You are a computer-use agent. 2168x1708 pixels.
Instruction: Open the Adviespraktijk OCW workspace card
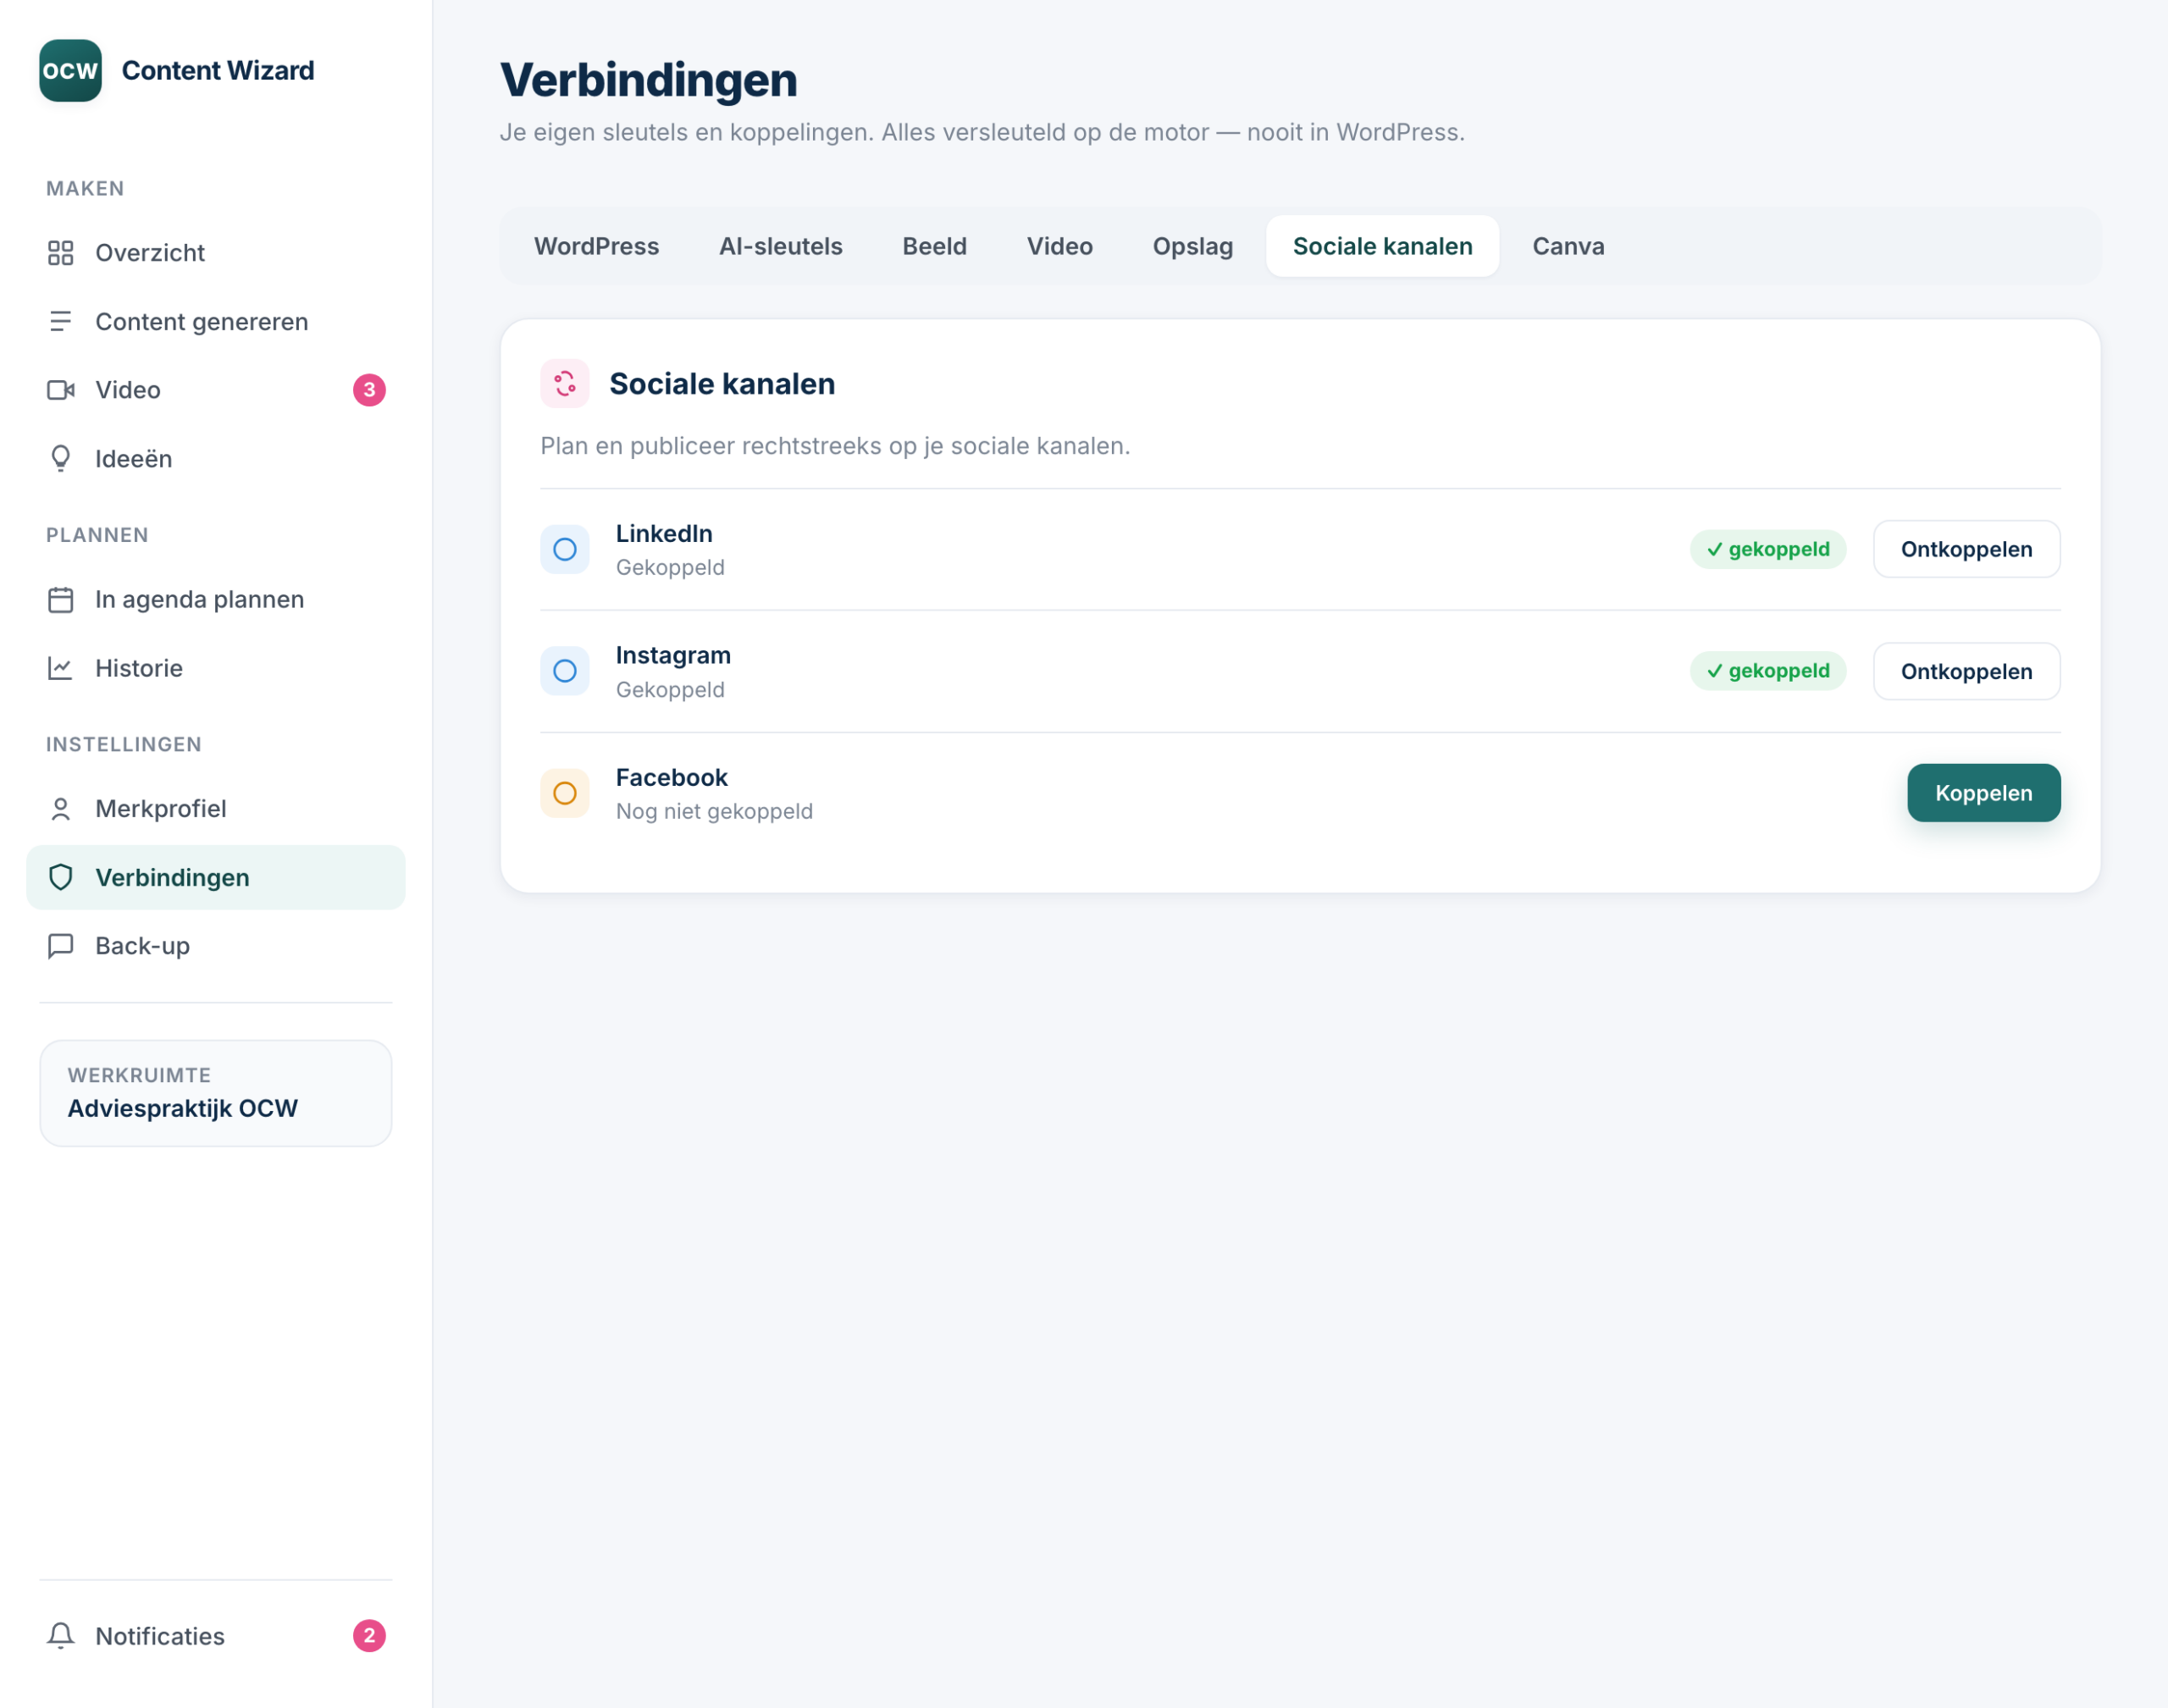click(216, 1093)
